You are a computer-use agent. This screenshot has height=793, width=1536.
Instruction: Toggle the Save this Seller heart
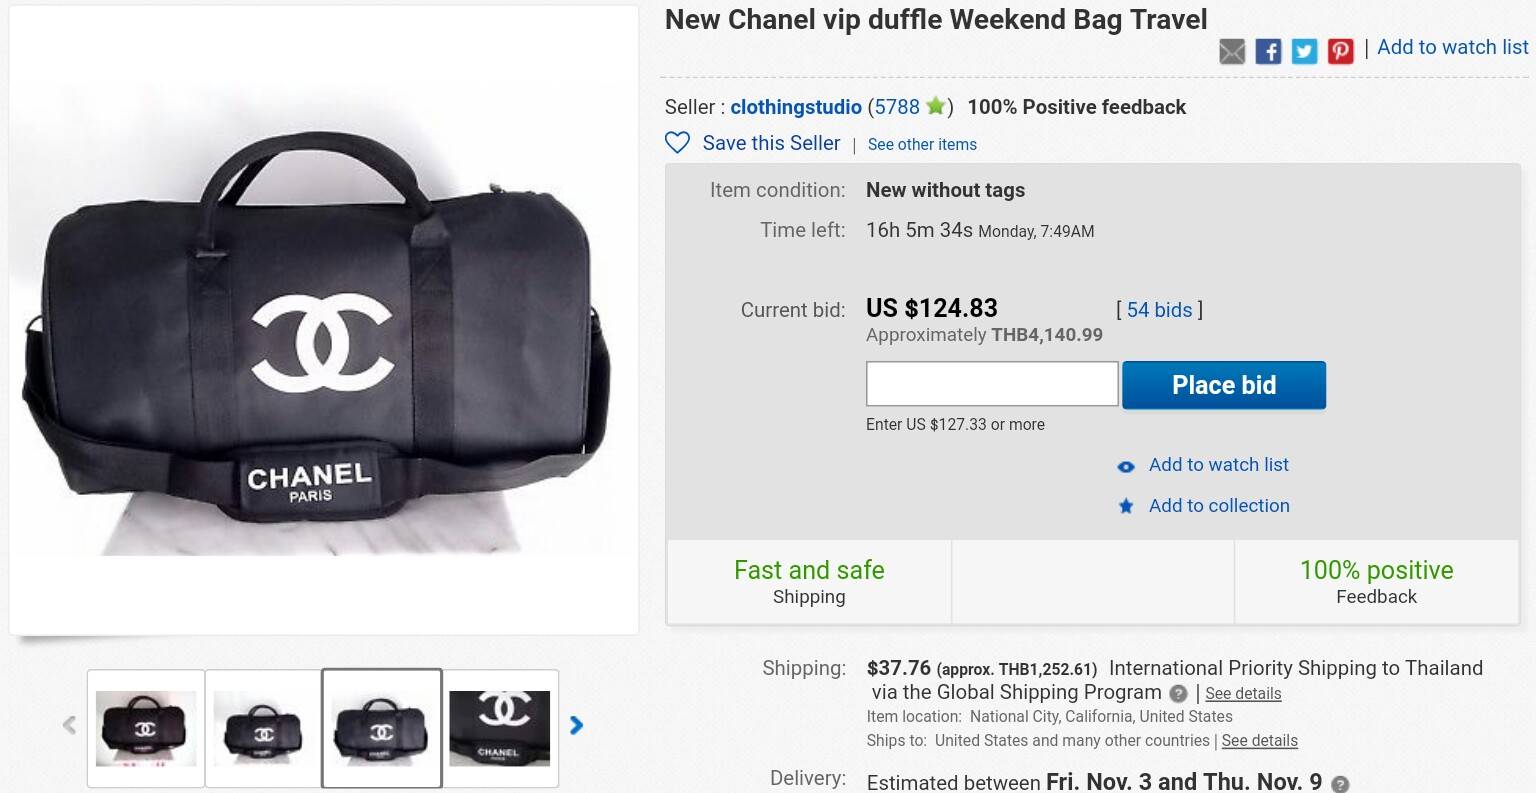[x=677, y=143]
